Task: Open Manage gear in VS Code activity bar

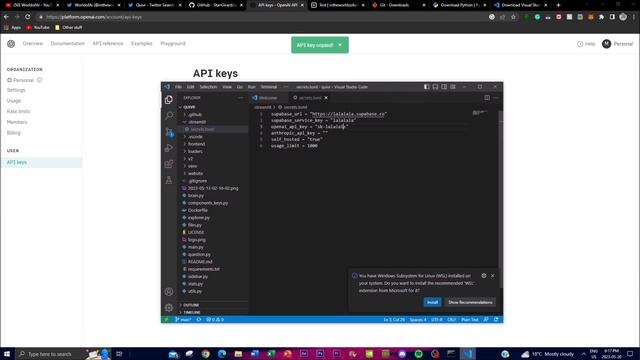Action: pos(169,308)
